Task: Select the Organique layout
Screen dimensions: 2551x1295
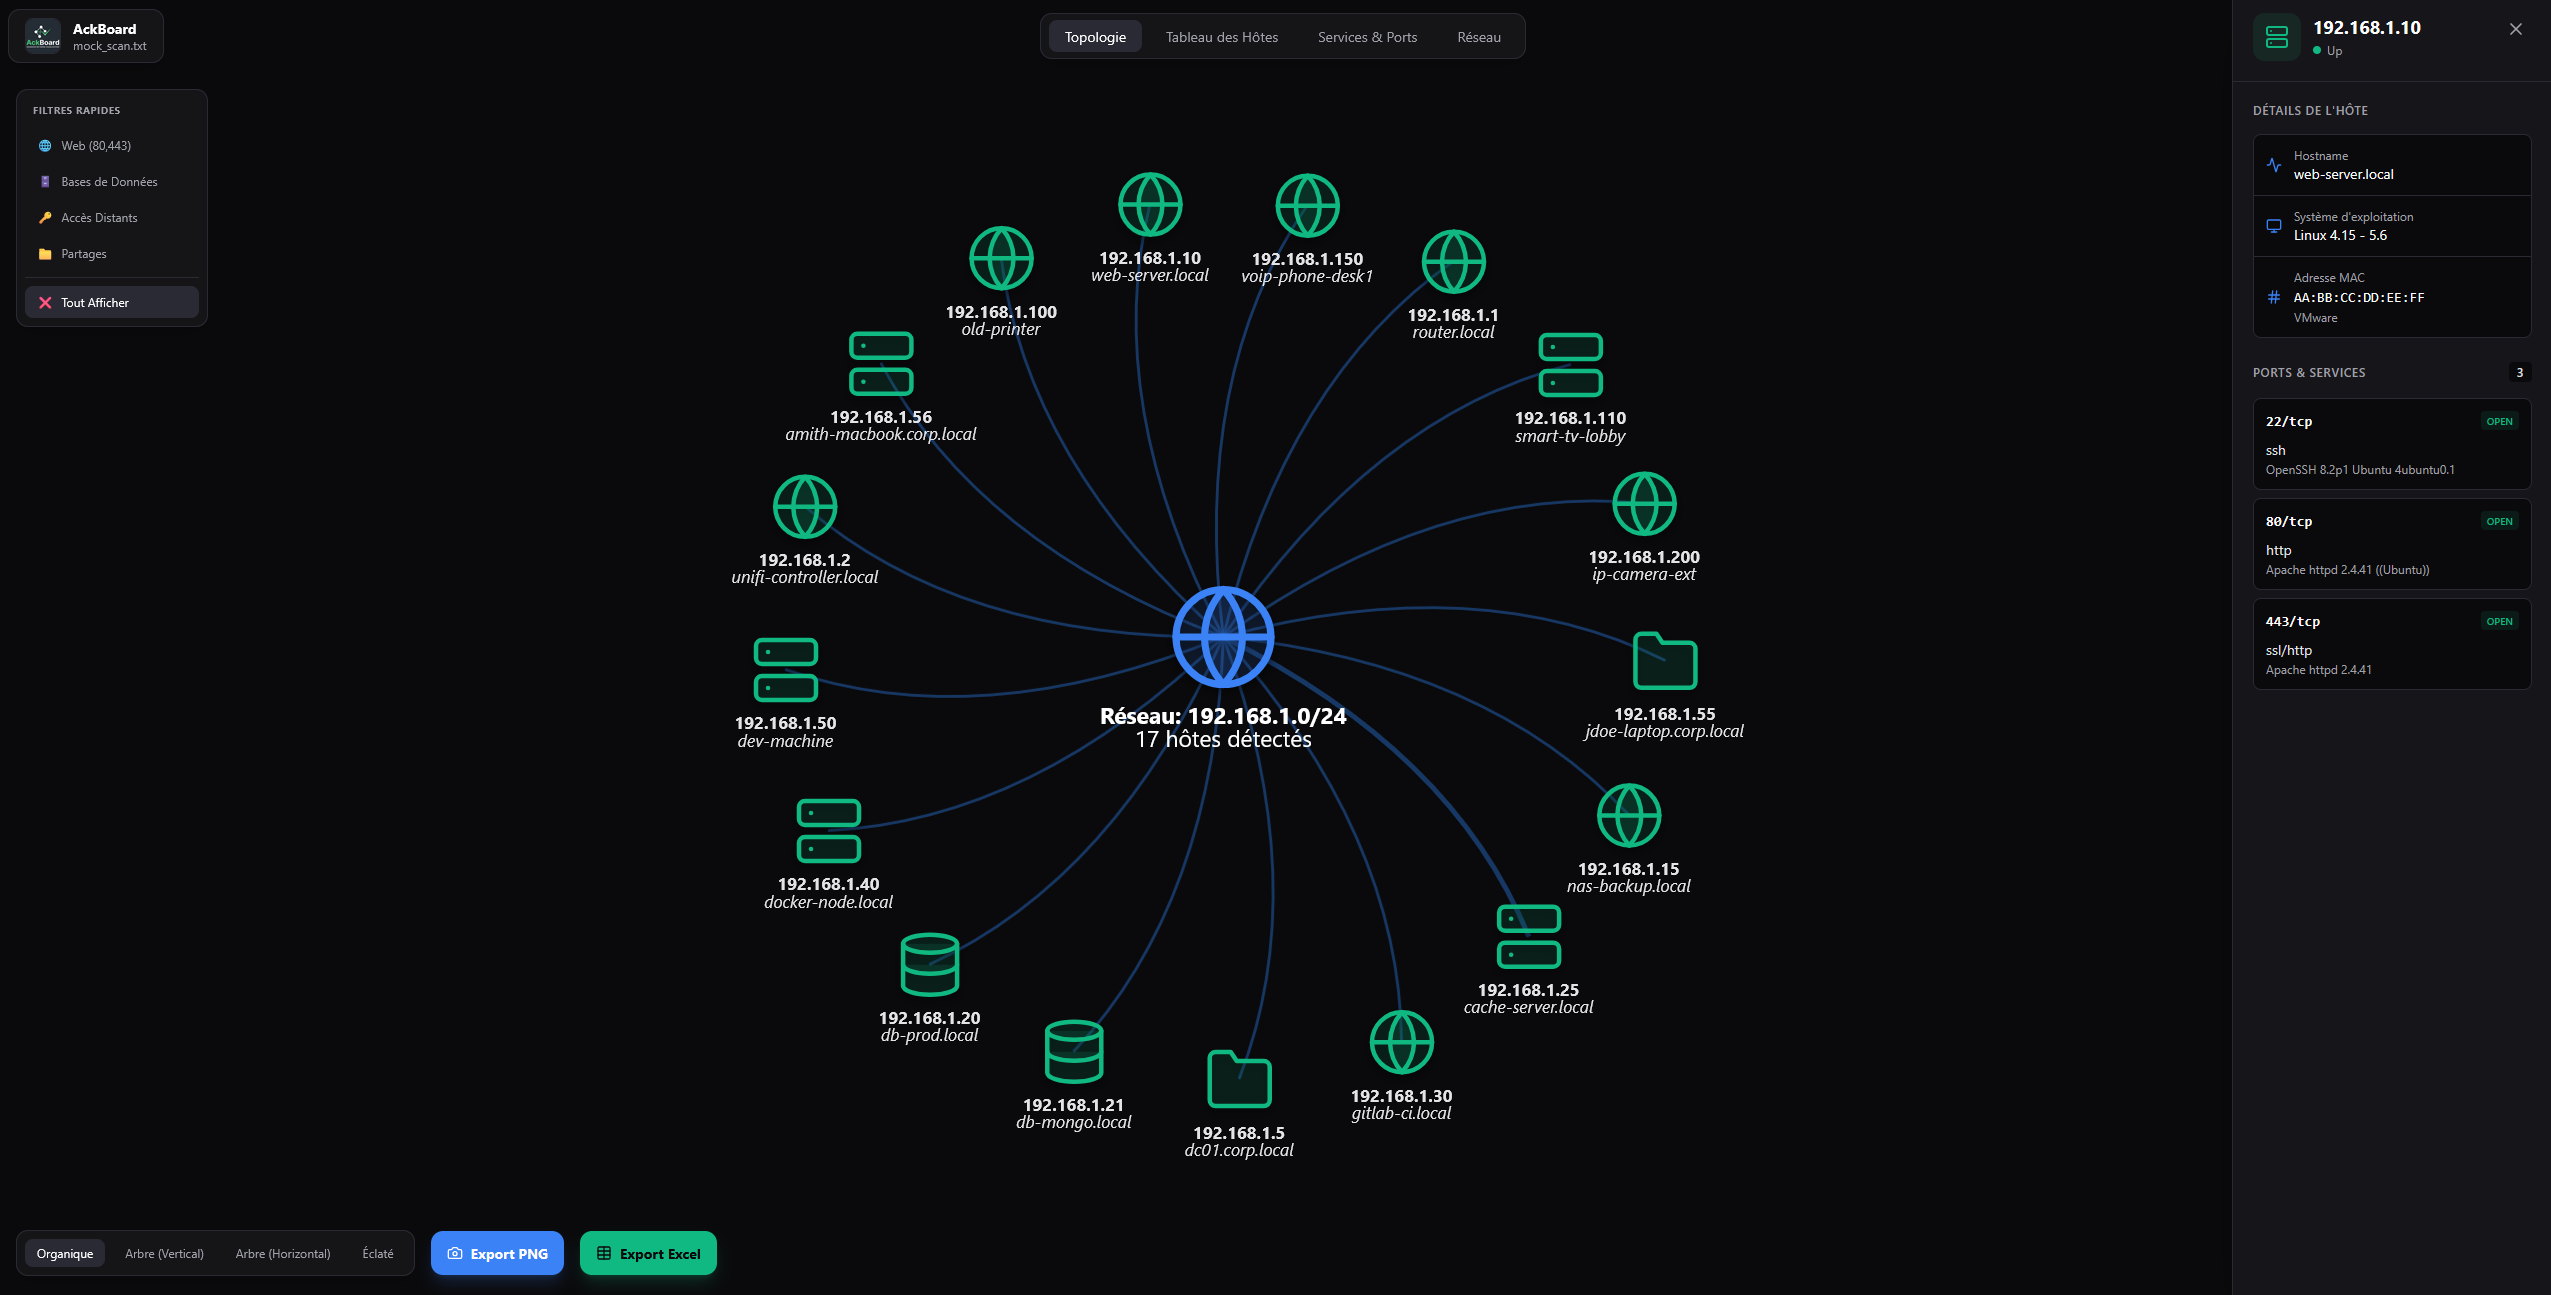Action: [x=65, y=1254]
